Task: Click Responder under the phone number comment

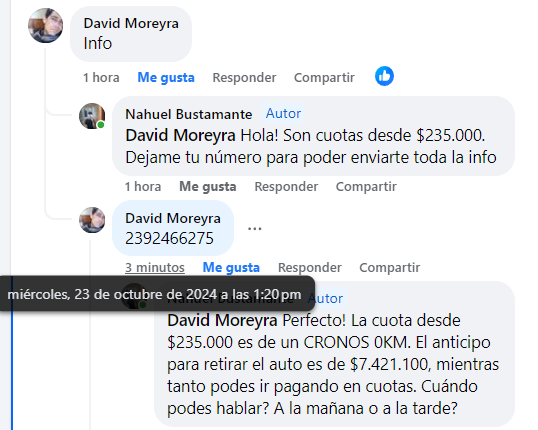Action: (x=310, y=268)
